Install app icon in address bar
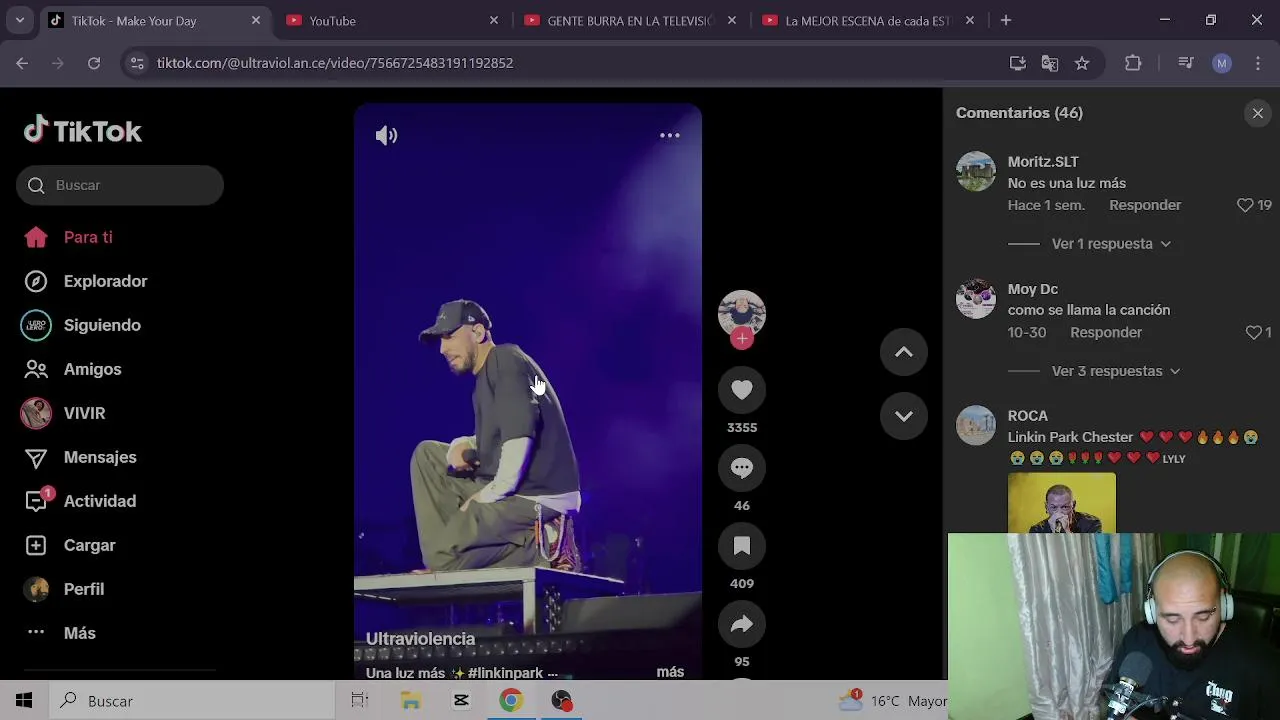1280x720 pixels. [x=1018, y=63]
